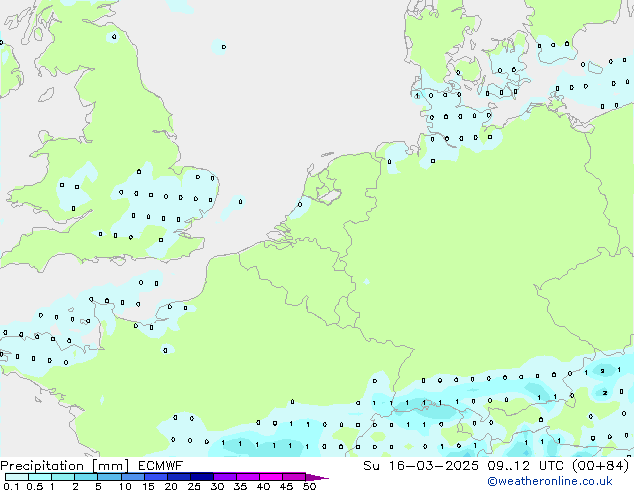The image size is (634, 490).
Task: Click the '(00+84)' forecast offset text
Action: click(601, 466)
